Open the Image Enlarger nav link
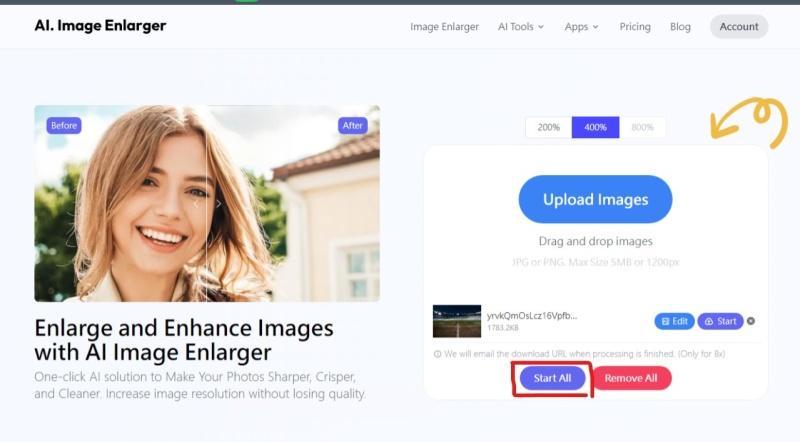The width and height of the screenshot is (800, 442). 444,27
